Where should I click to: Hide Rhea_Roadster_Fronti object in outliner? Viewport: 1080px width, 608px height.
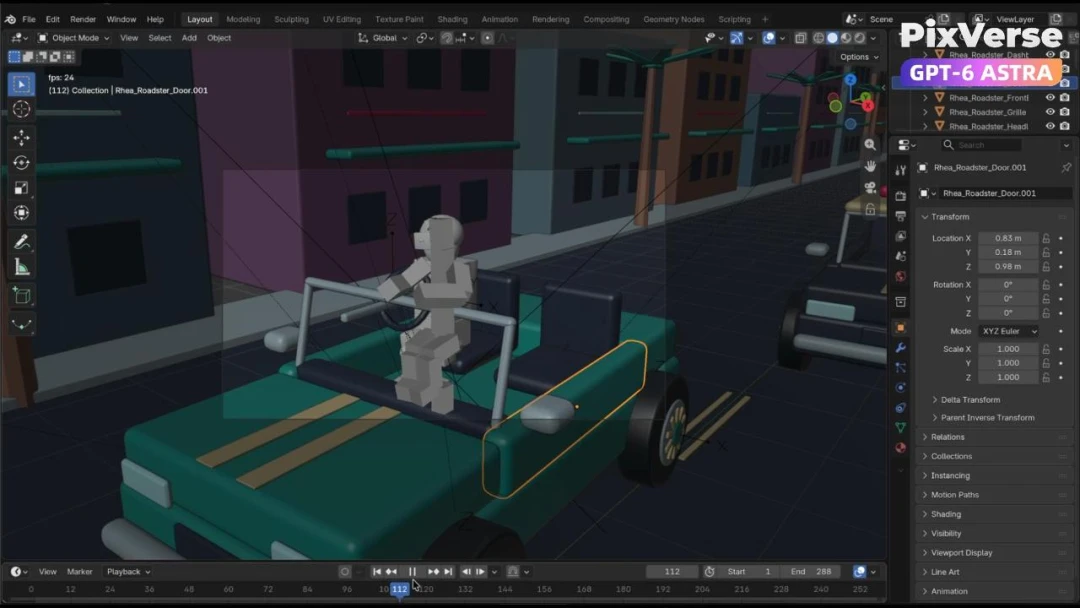[1050, 98]
